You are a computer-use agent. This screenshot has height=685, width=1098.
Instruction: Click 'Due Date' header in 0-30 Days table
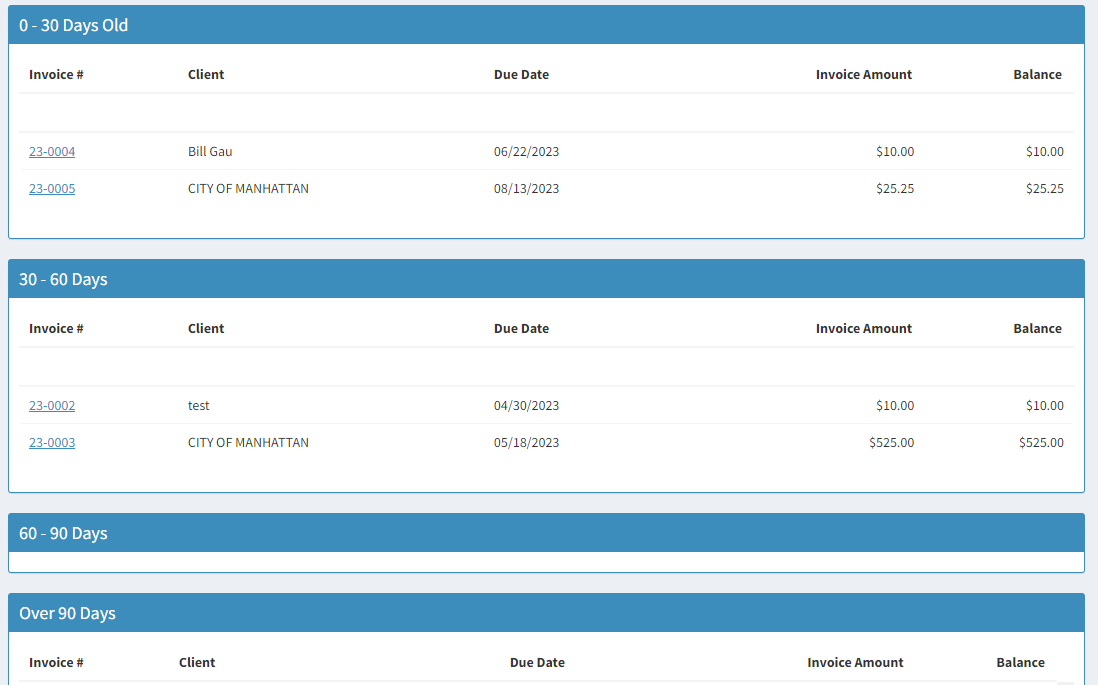521,74
